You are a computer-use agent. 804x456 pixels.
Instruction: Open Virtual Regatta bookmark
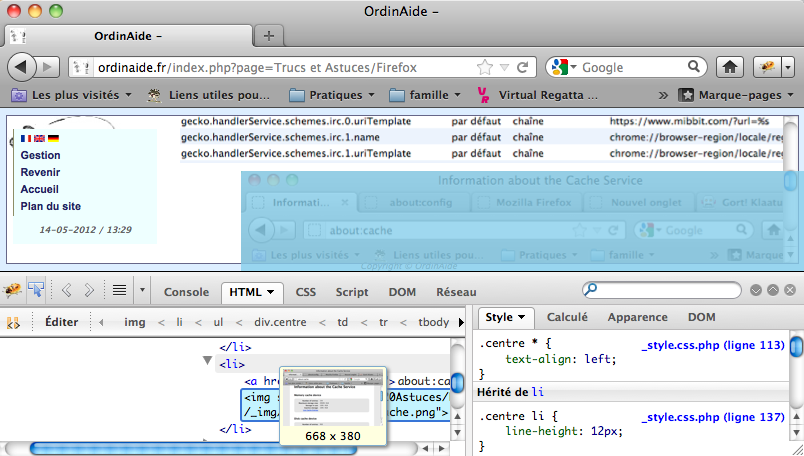click(x=537, y=95)
